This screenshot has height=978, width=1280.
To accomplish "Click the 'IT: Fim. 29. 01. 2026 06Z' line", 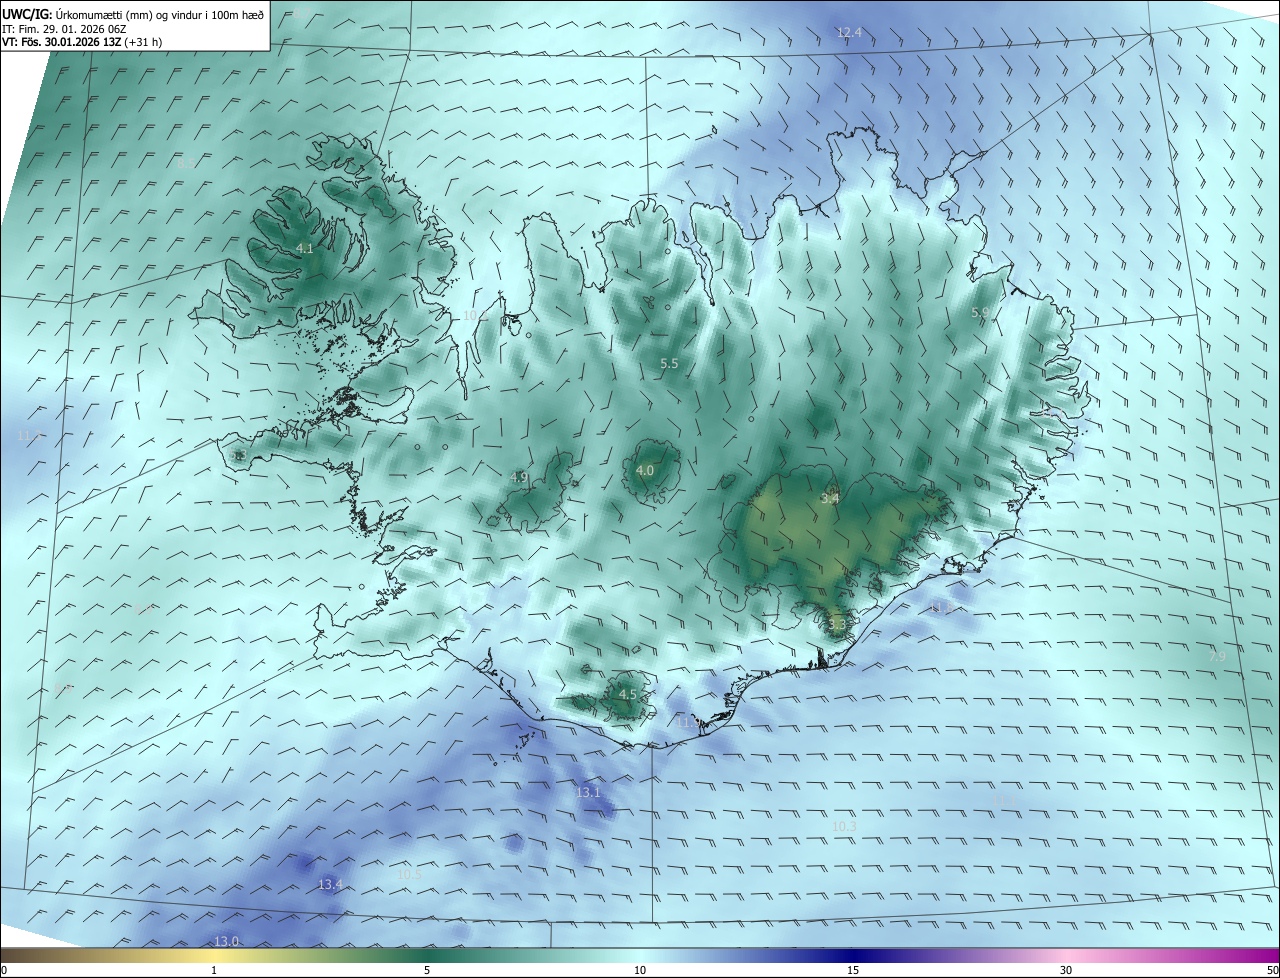I will [x=65, y=29].
